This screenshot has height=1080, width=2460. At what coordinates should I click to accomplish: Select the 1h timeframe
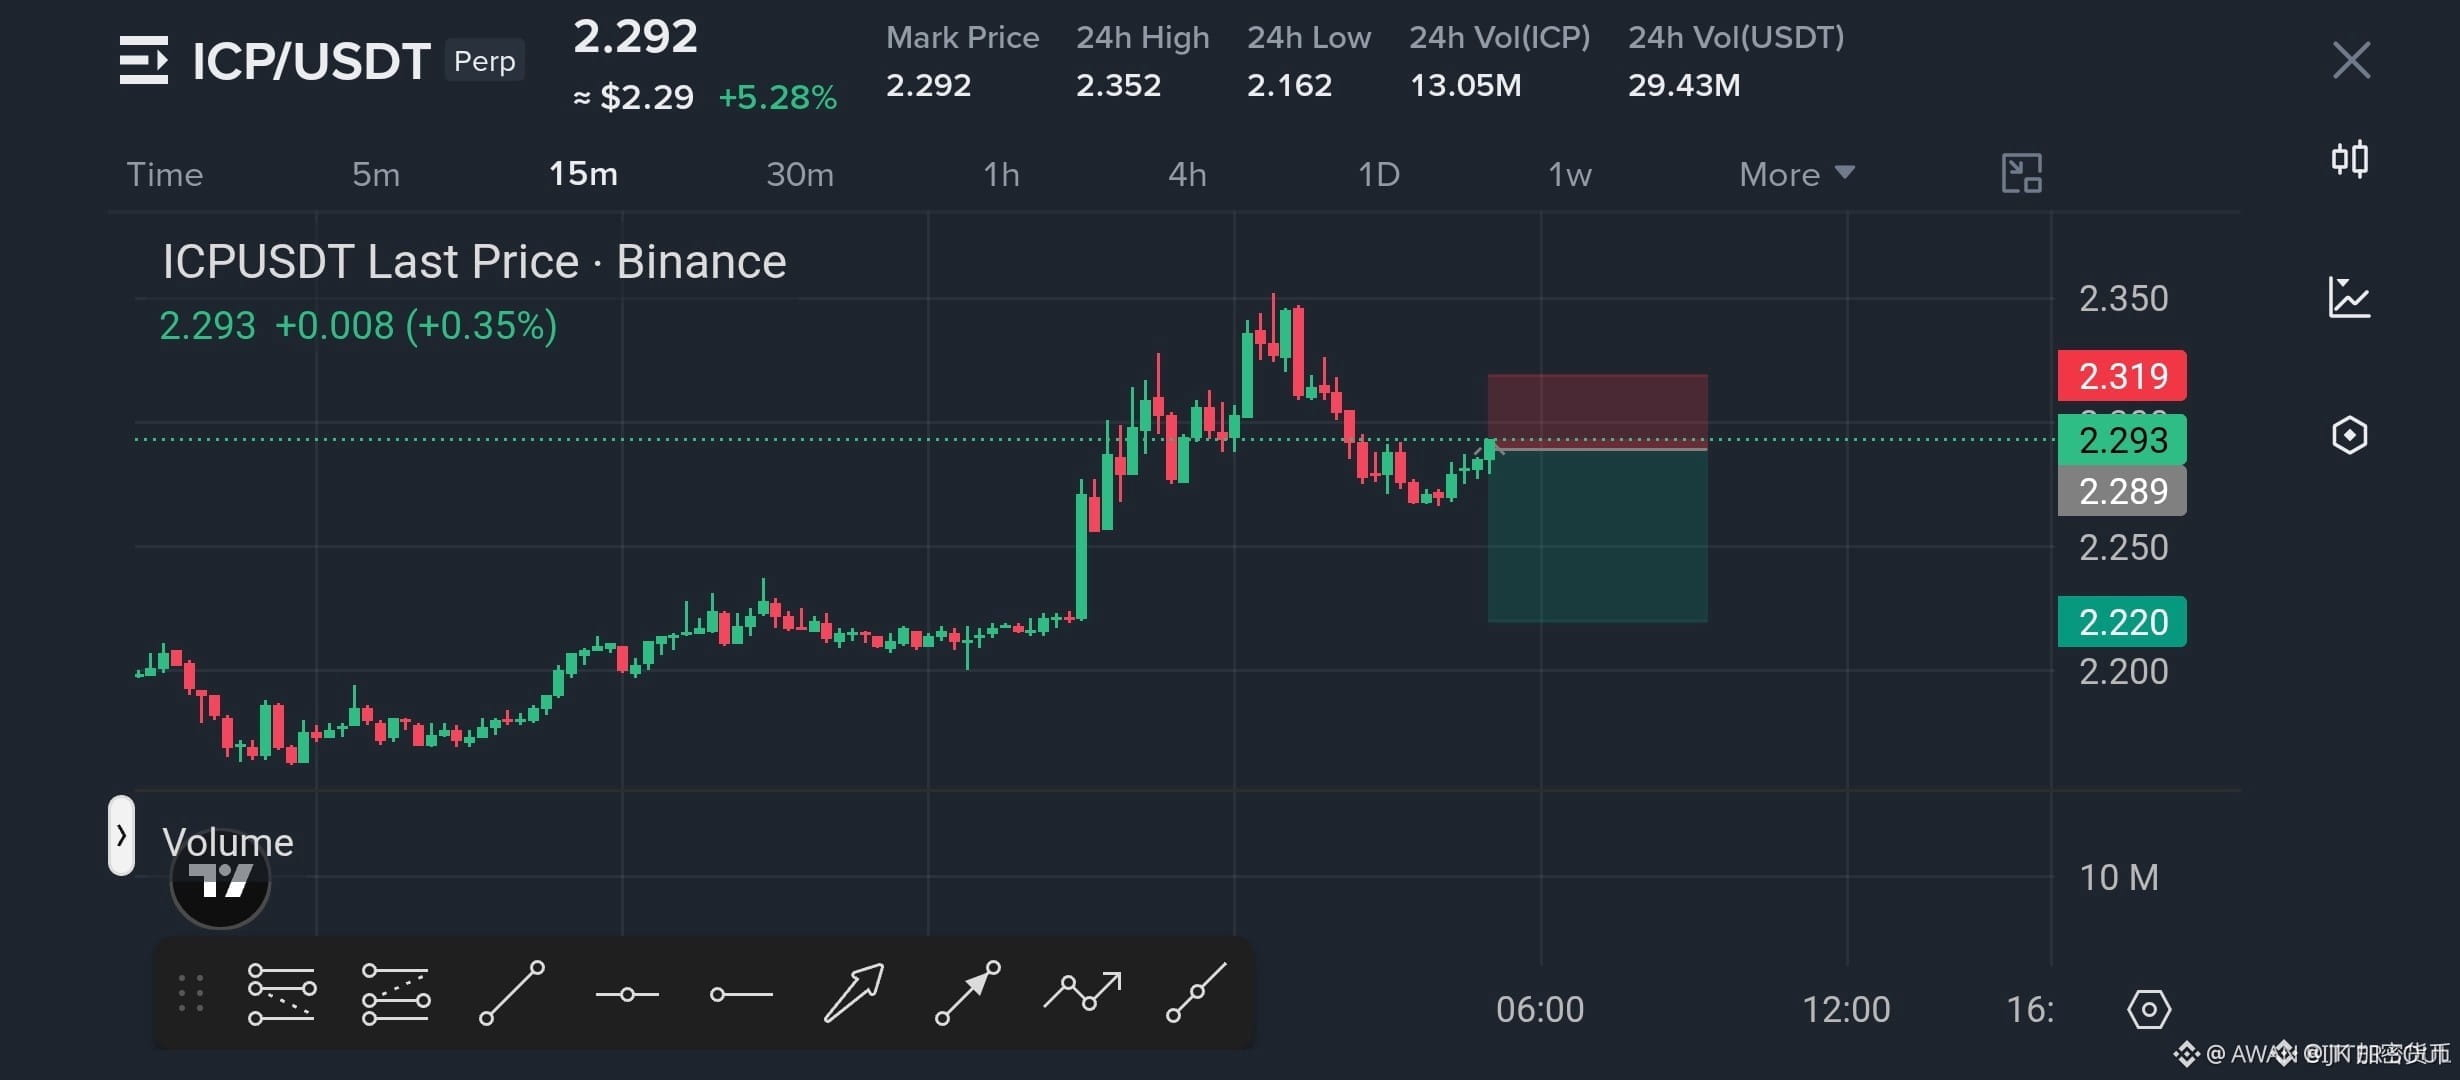pyautogui.click(x=1001, y=174)
